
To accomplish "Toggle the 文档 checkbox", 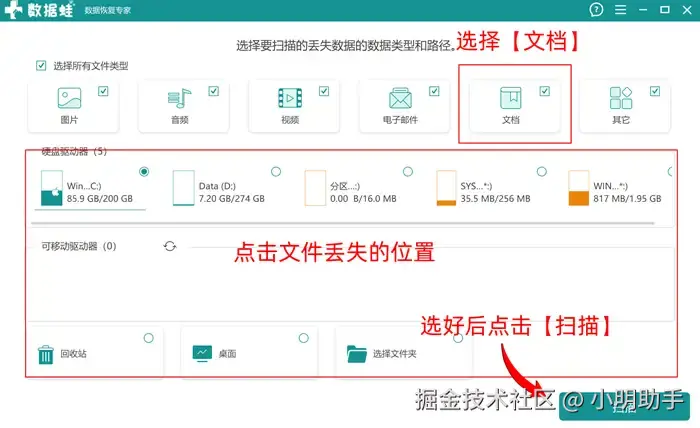I will pyautogui.click(x=545, y=91).
